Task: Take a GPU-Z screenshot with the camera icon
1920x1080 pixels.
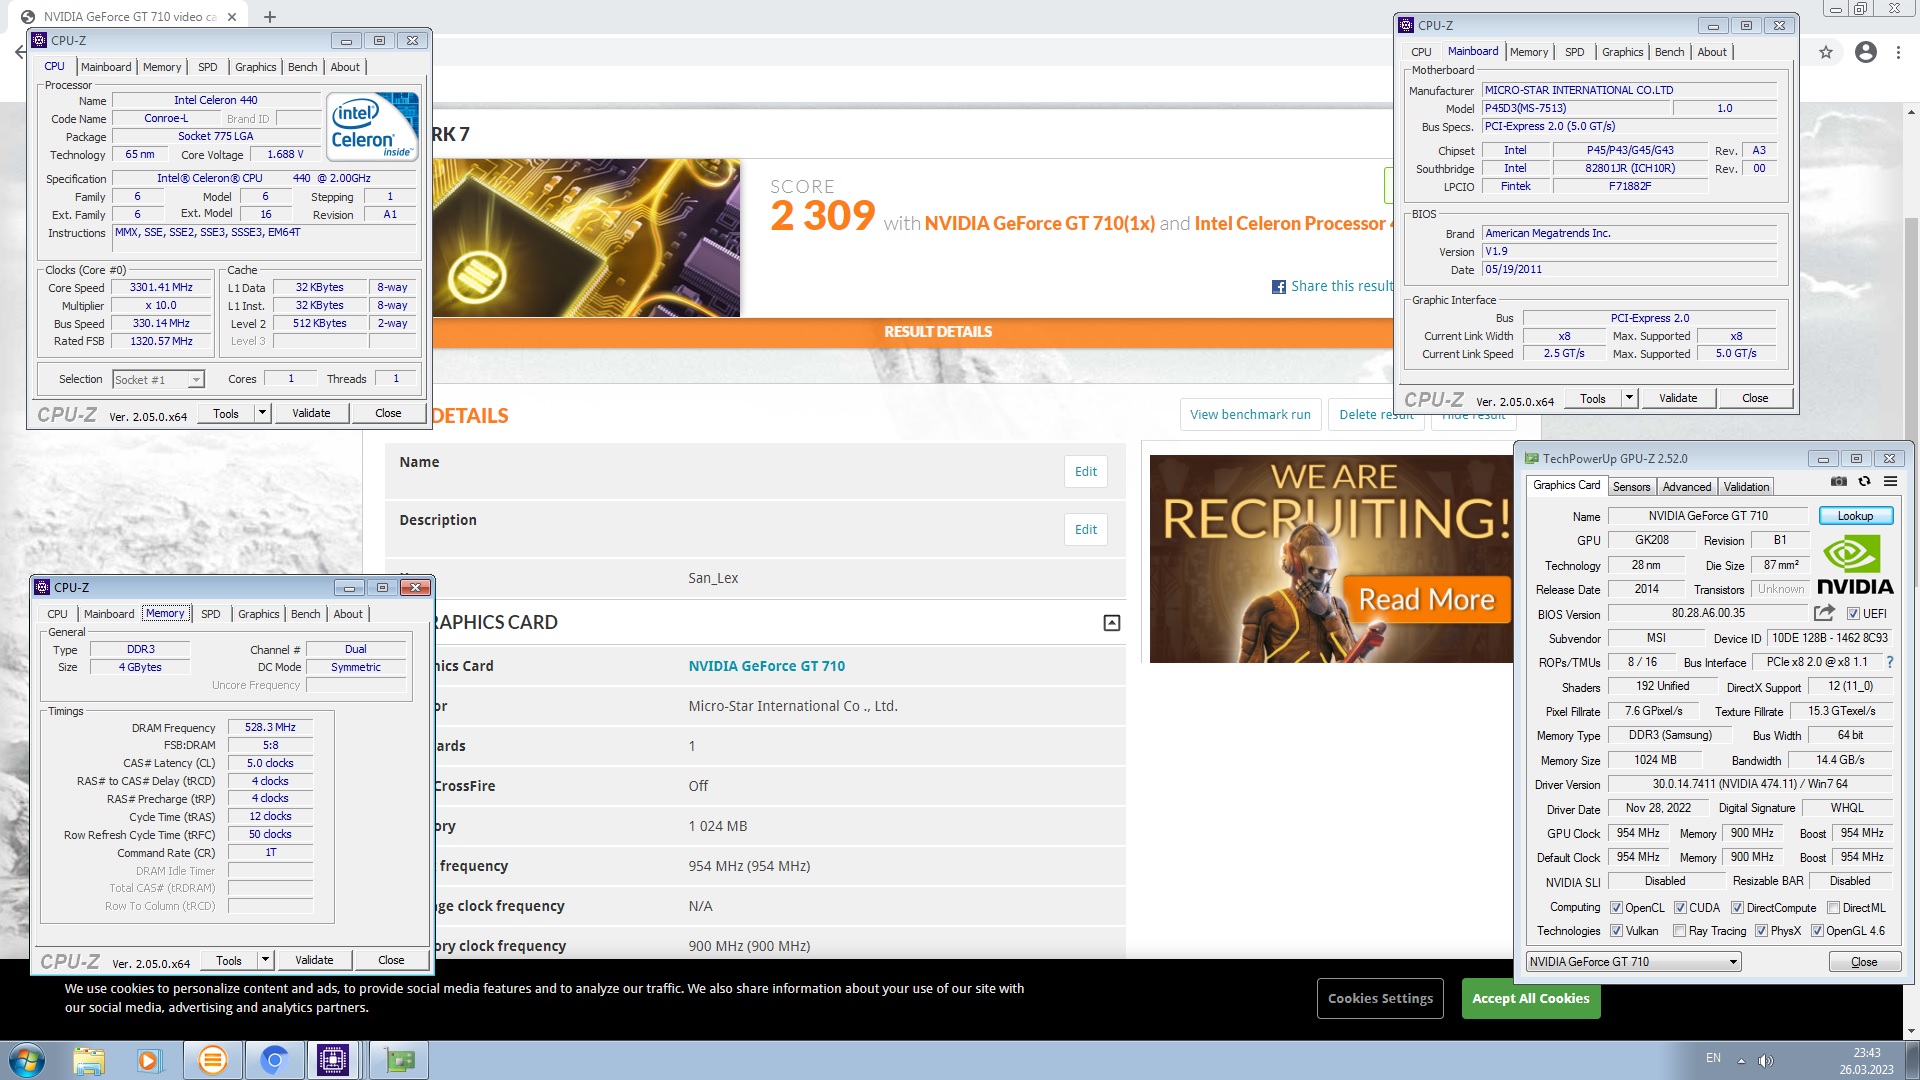Action: click(1838, 482)
